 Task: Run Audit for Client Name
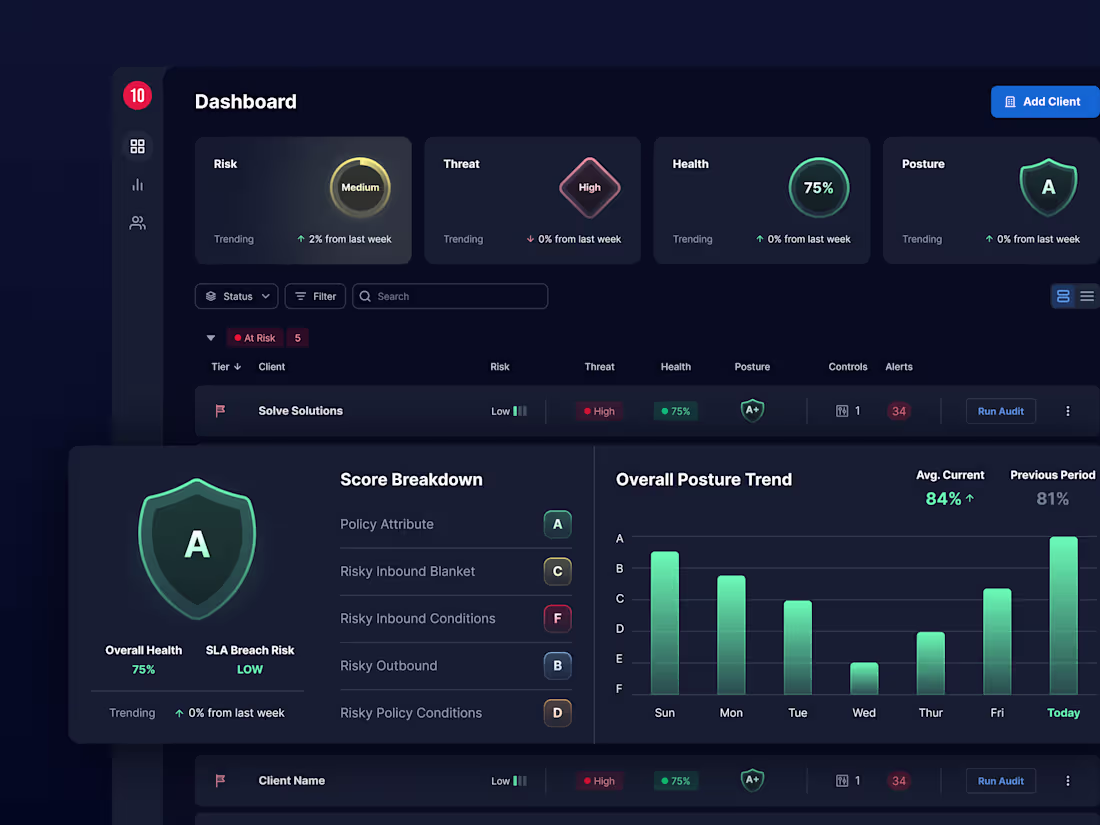click(1000, 781)
